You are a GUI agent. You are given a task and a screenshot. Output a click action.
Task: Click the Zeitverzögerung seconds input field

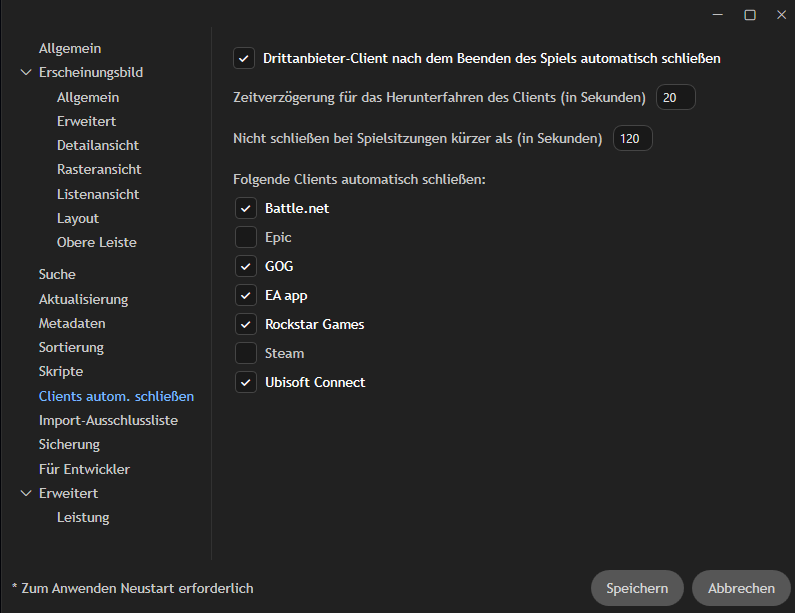click(x=675, y=98)
